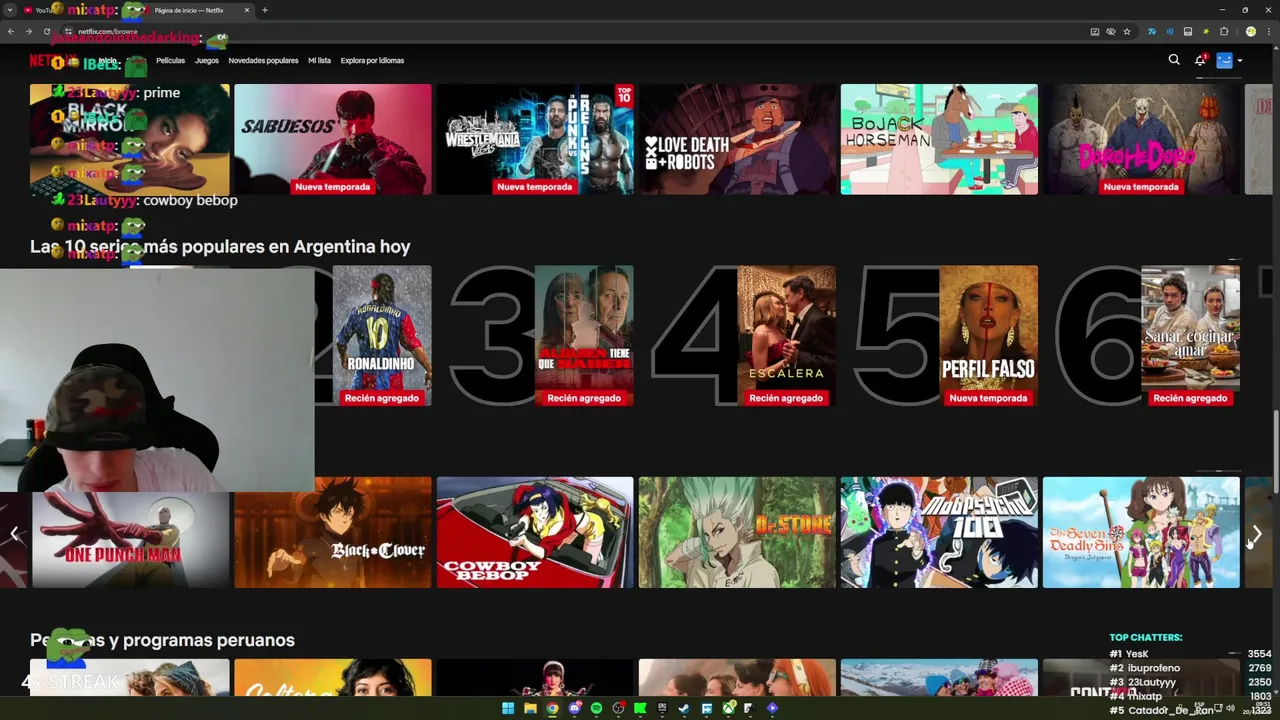
Task: Open Explora por idiomas
Action: pos(372,60)
